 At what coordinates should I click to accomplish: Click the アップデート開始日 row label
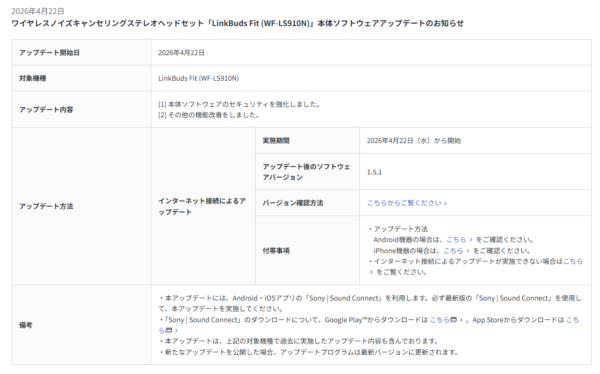[49, 53]
